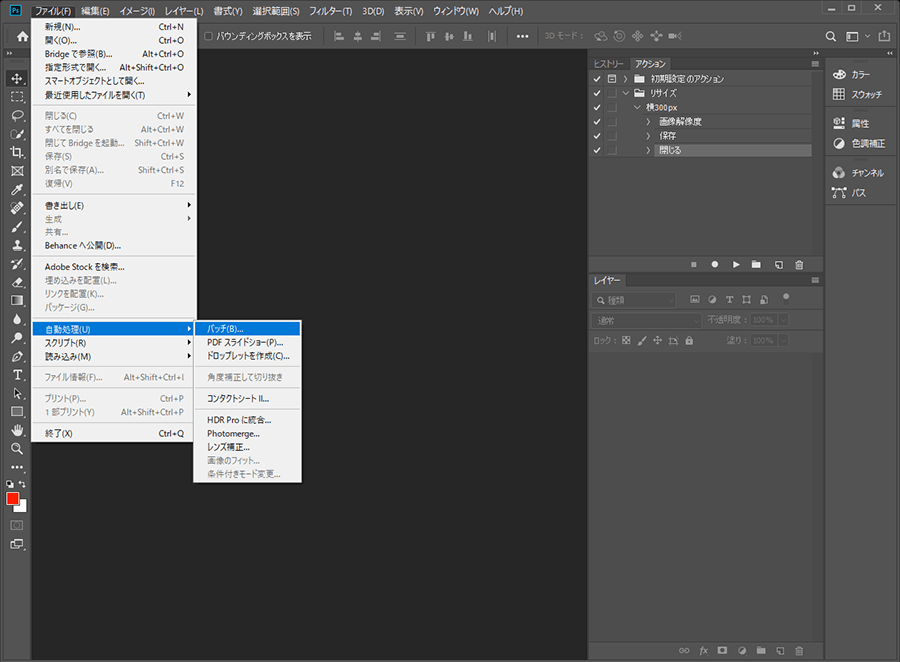Viewport: 900px width, 662px height.
Task: Toggle checkmark for 画像解像度 action step
Action: coord(597,121)
